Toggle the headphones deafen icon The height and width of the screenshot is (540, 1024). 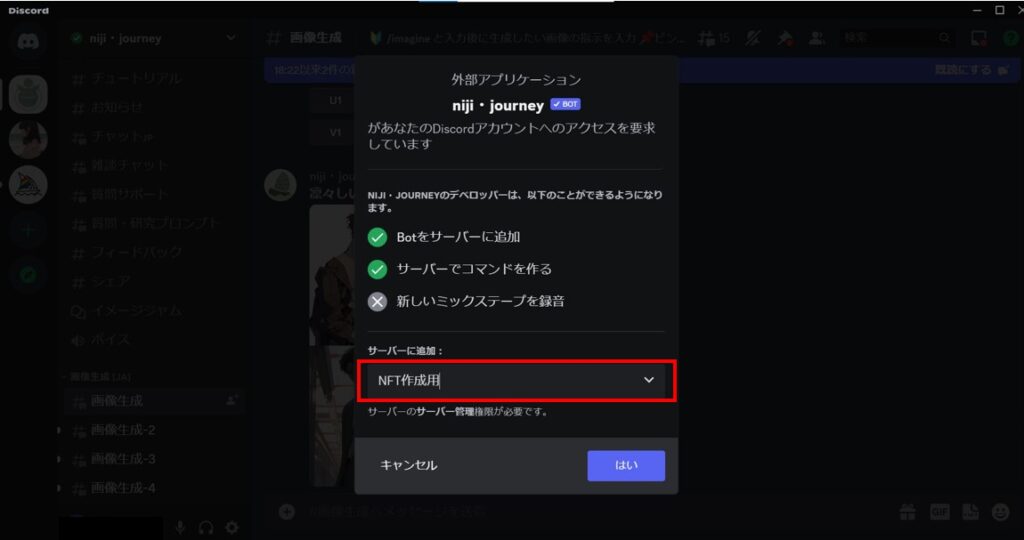coord(206,528)
